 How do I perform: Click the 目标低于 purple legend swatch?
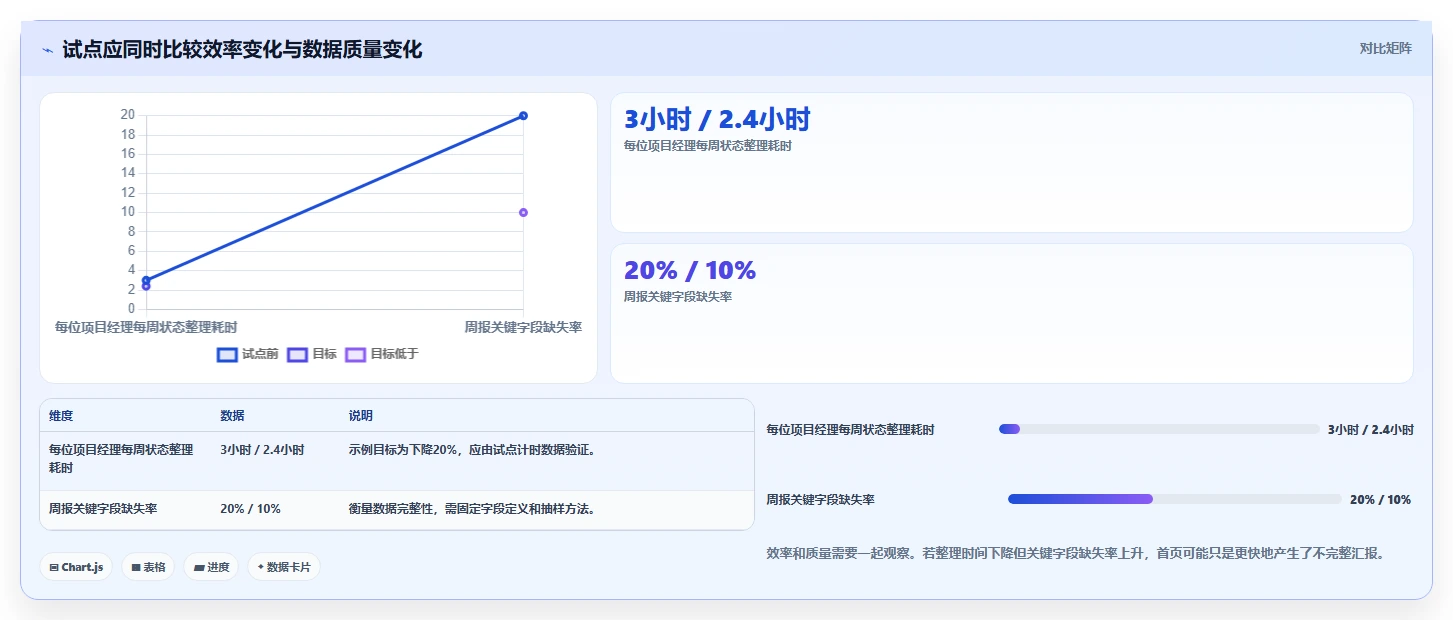355,354
